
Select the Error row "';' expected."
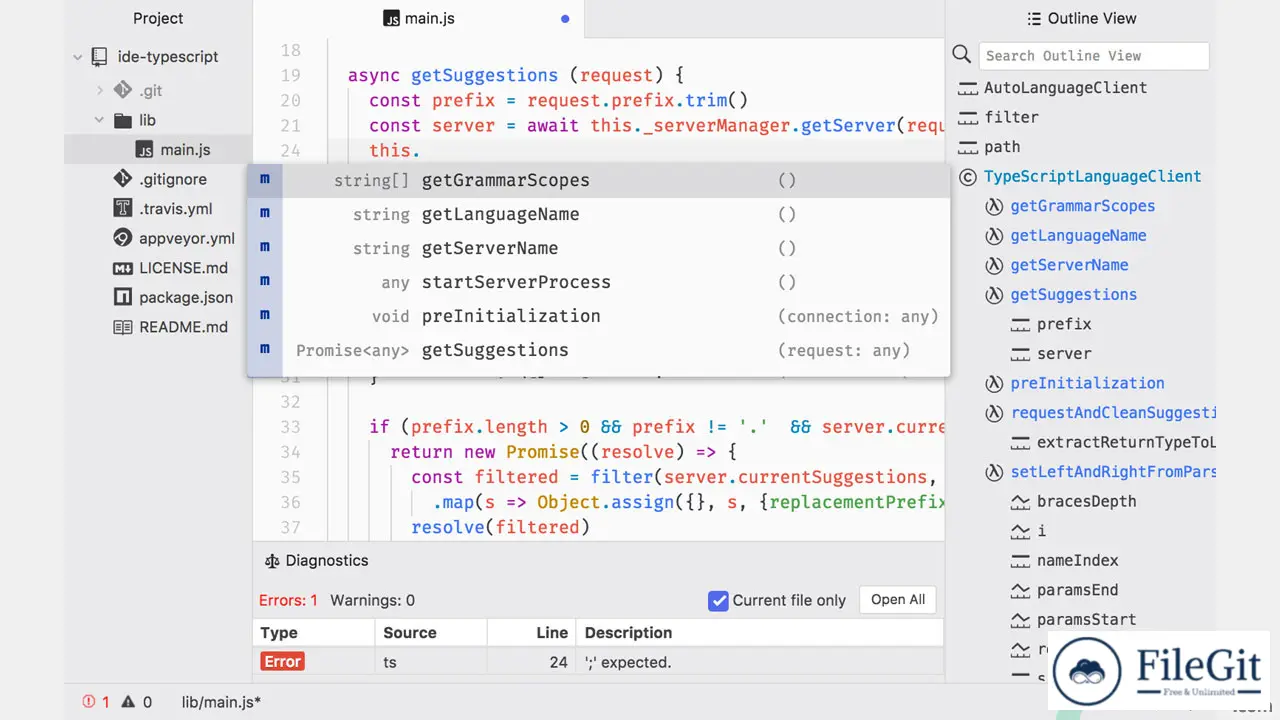598,662
